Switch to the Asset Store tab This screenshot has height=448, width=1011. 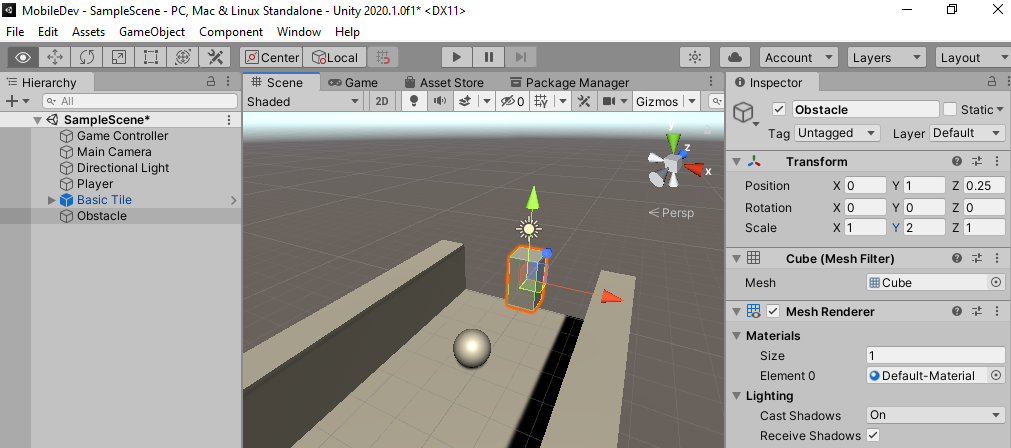coord(444,83)
